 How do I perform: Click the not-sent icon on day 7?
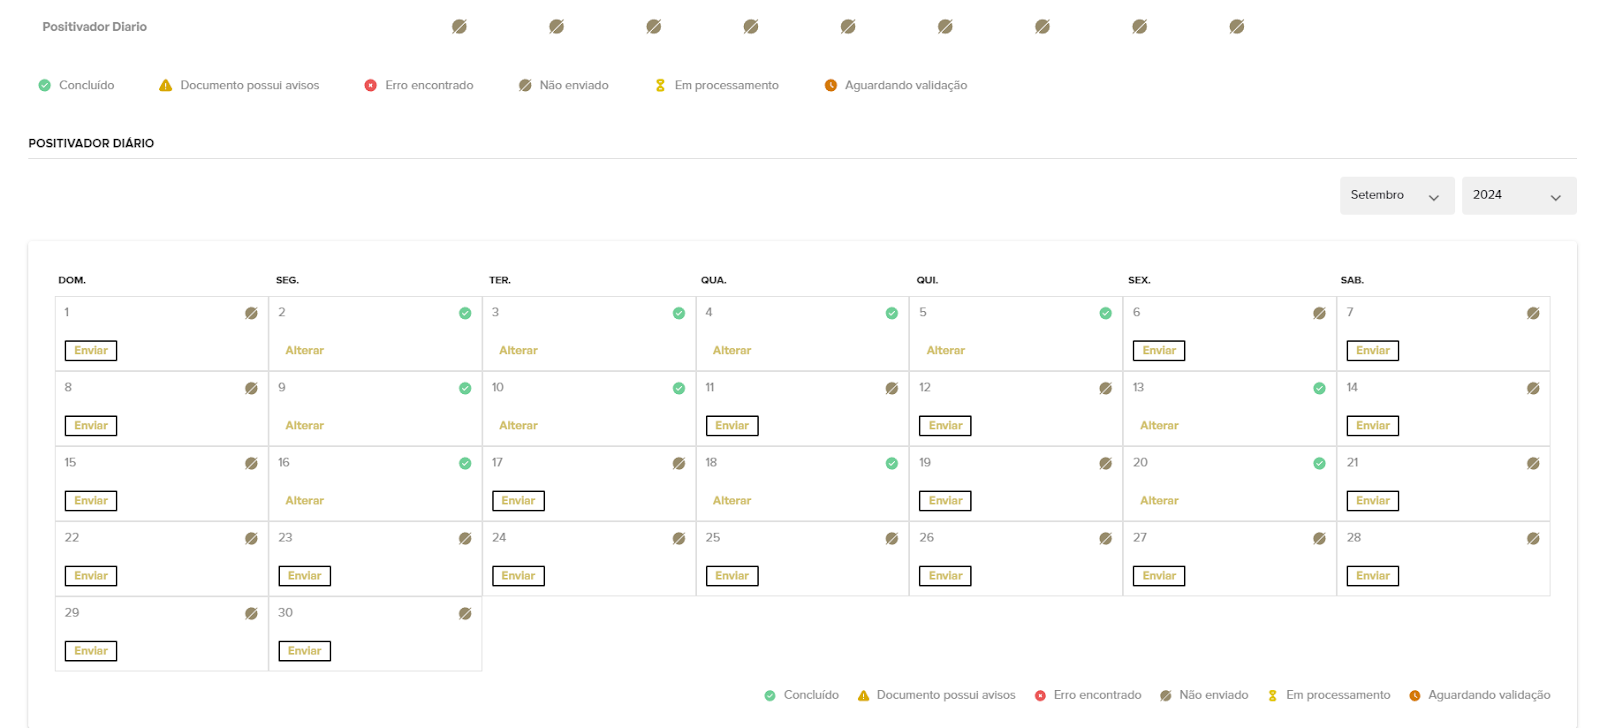(1533, 313)
